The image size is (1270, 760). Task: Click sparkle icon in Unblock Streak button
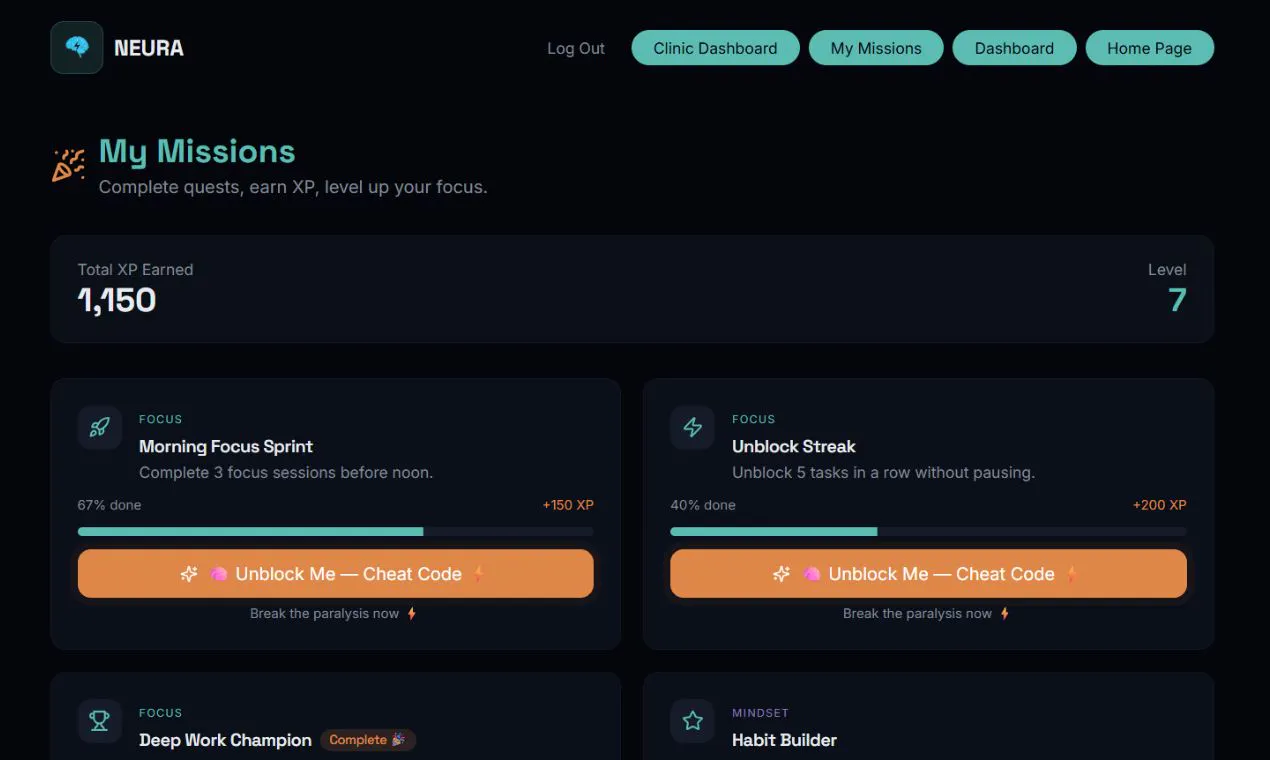coord(782,574)
